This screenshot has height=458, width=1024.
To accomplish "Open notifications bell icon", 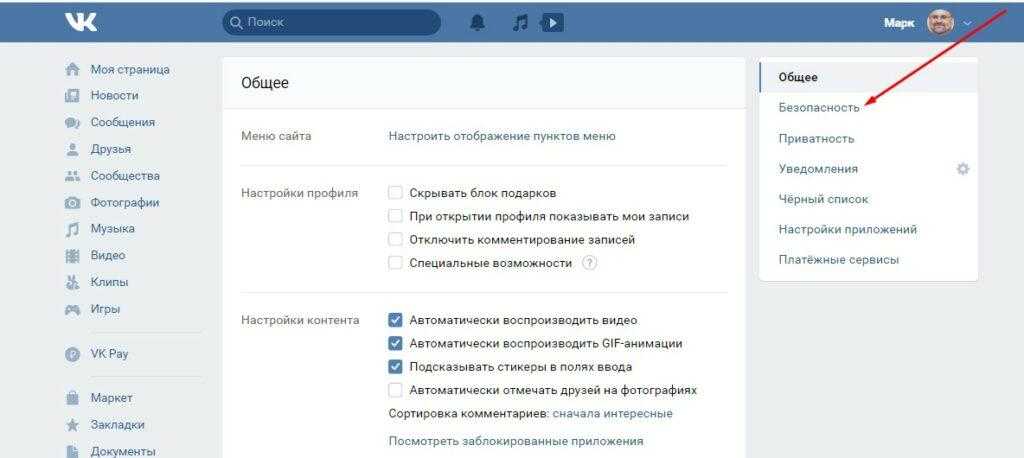I will (478, 22).
